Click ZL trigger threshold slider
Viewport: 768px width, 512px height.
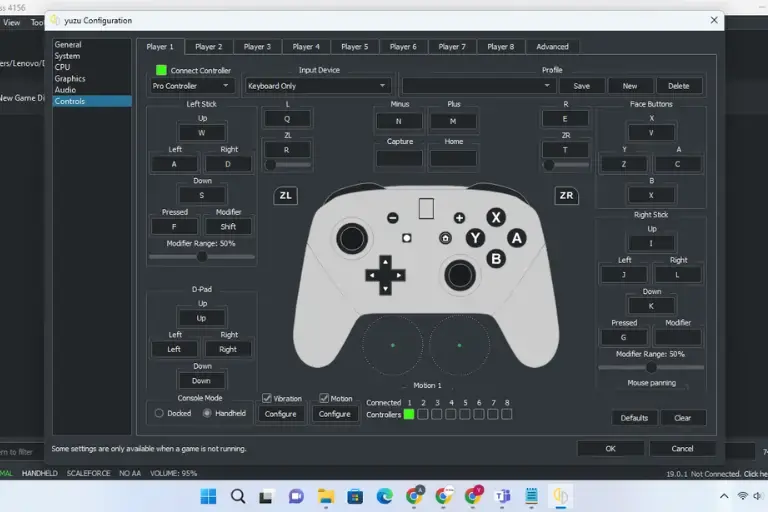click(x=287, y=165)
